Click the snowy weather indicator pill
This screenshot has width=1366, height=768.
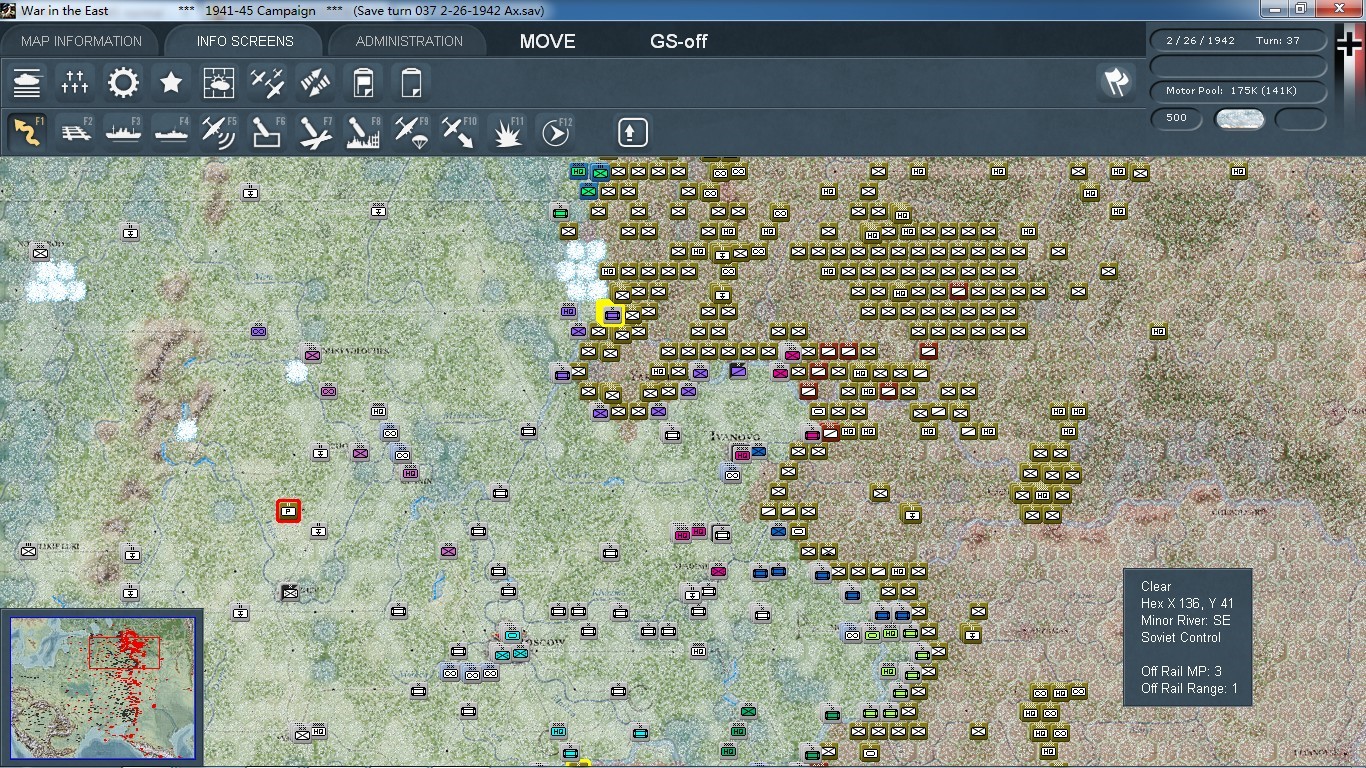point(1239,119)
